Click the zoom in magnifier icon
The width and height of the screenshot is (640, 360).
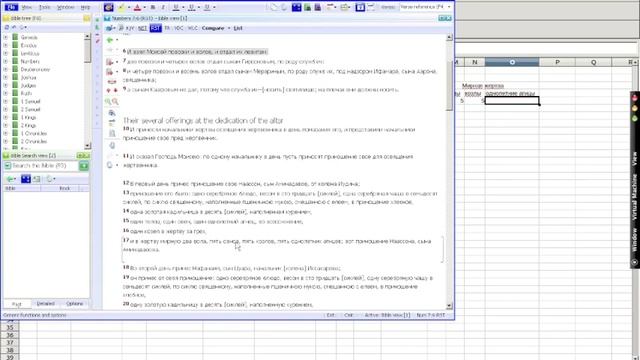[x=108, y=102]
